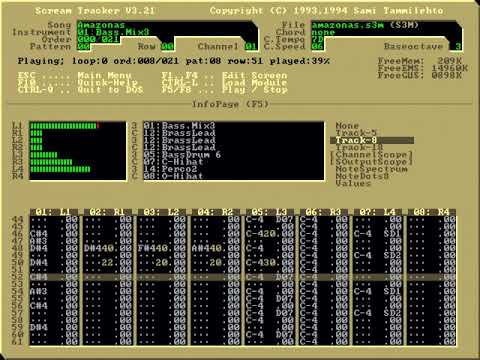Choose the ChannelScope view option
Screen dimensions: 480x360
tap(371, 155)
